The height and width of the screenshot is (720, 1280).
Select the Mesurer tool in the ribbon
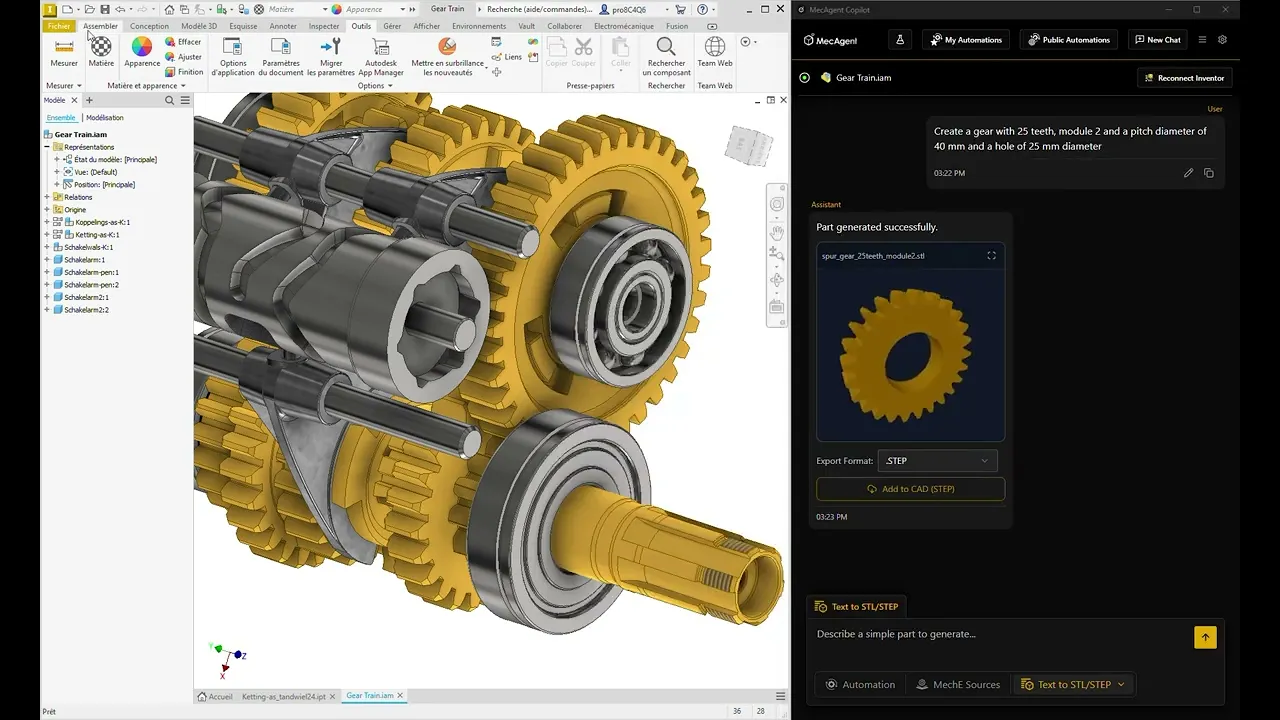(64, 53)
